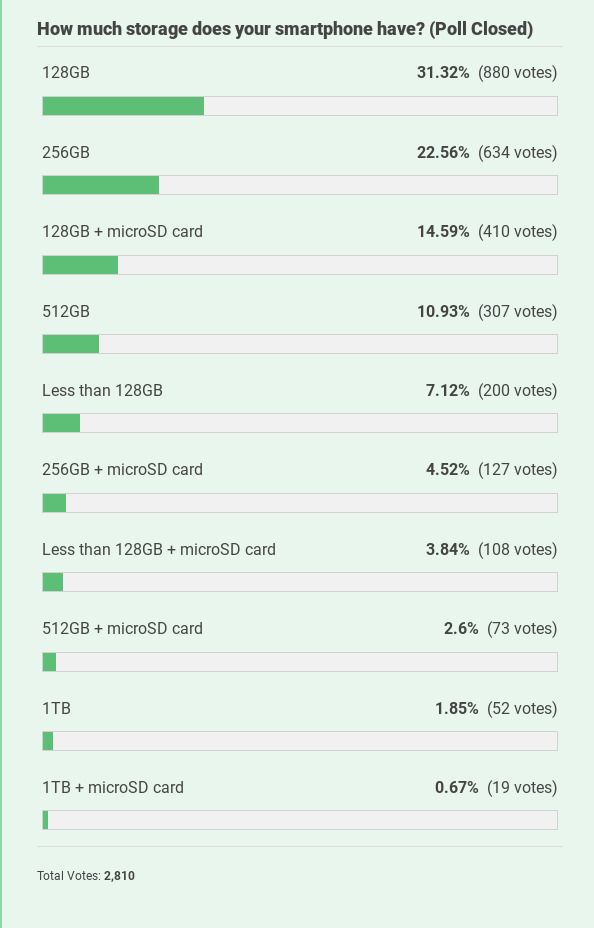
Task: Select the 512GB storage option
Action: (66, 311)
